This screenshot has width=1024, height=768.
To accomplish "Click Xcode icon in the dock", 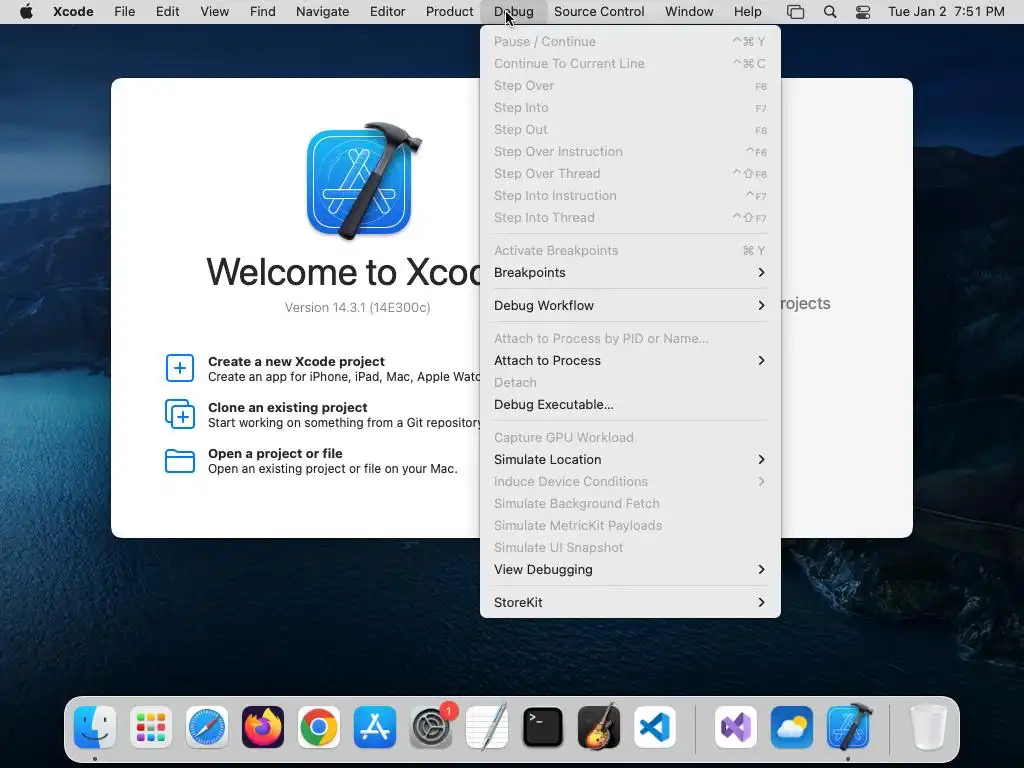I will pyautogui.click(x=848, y=727).
